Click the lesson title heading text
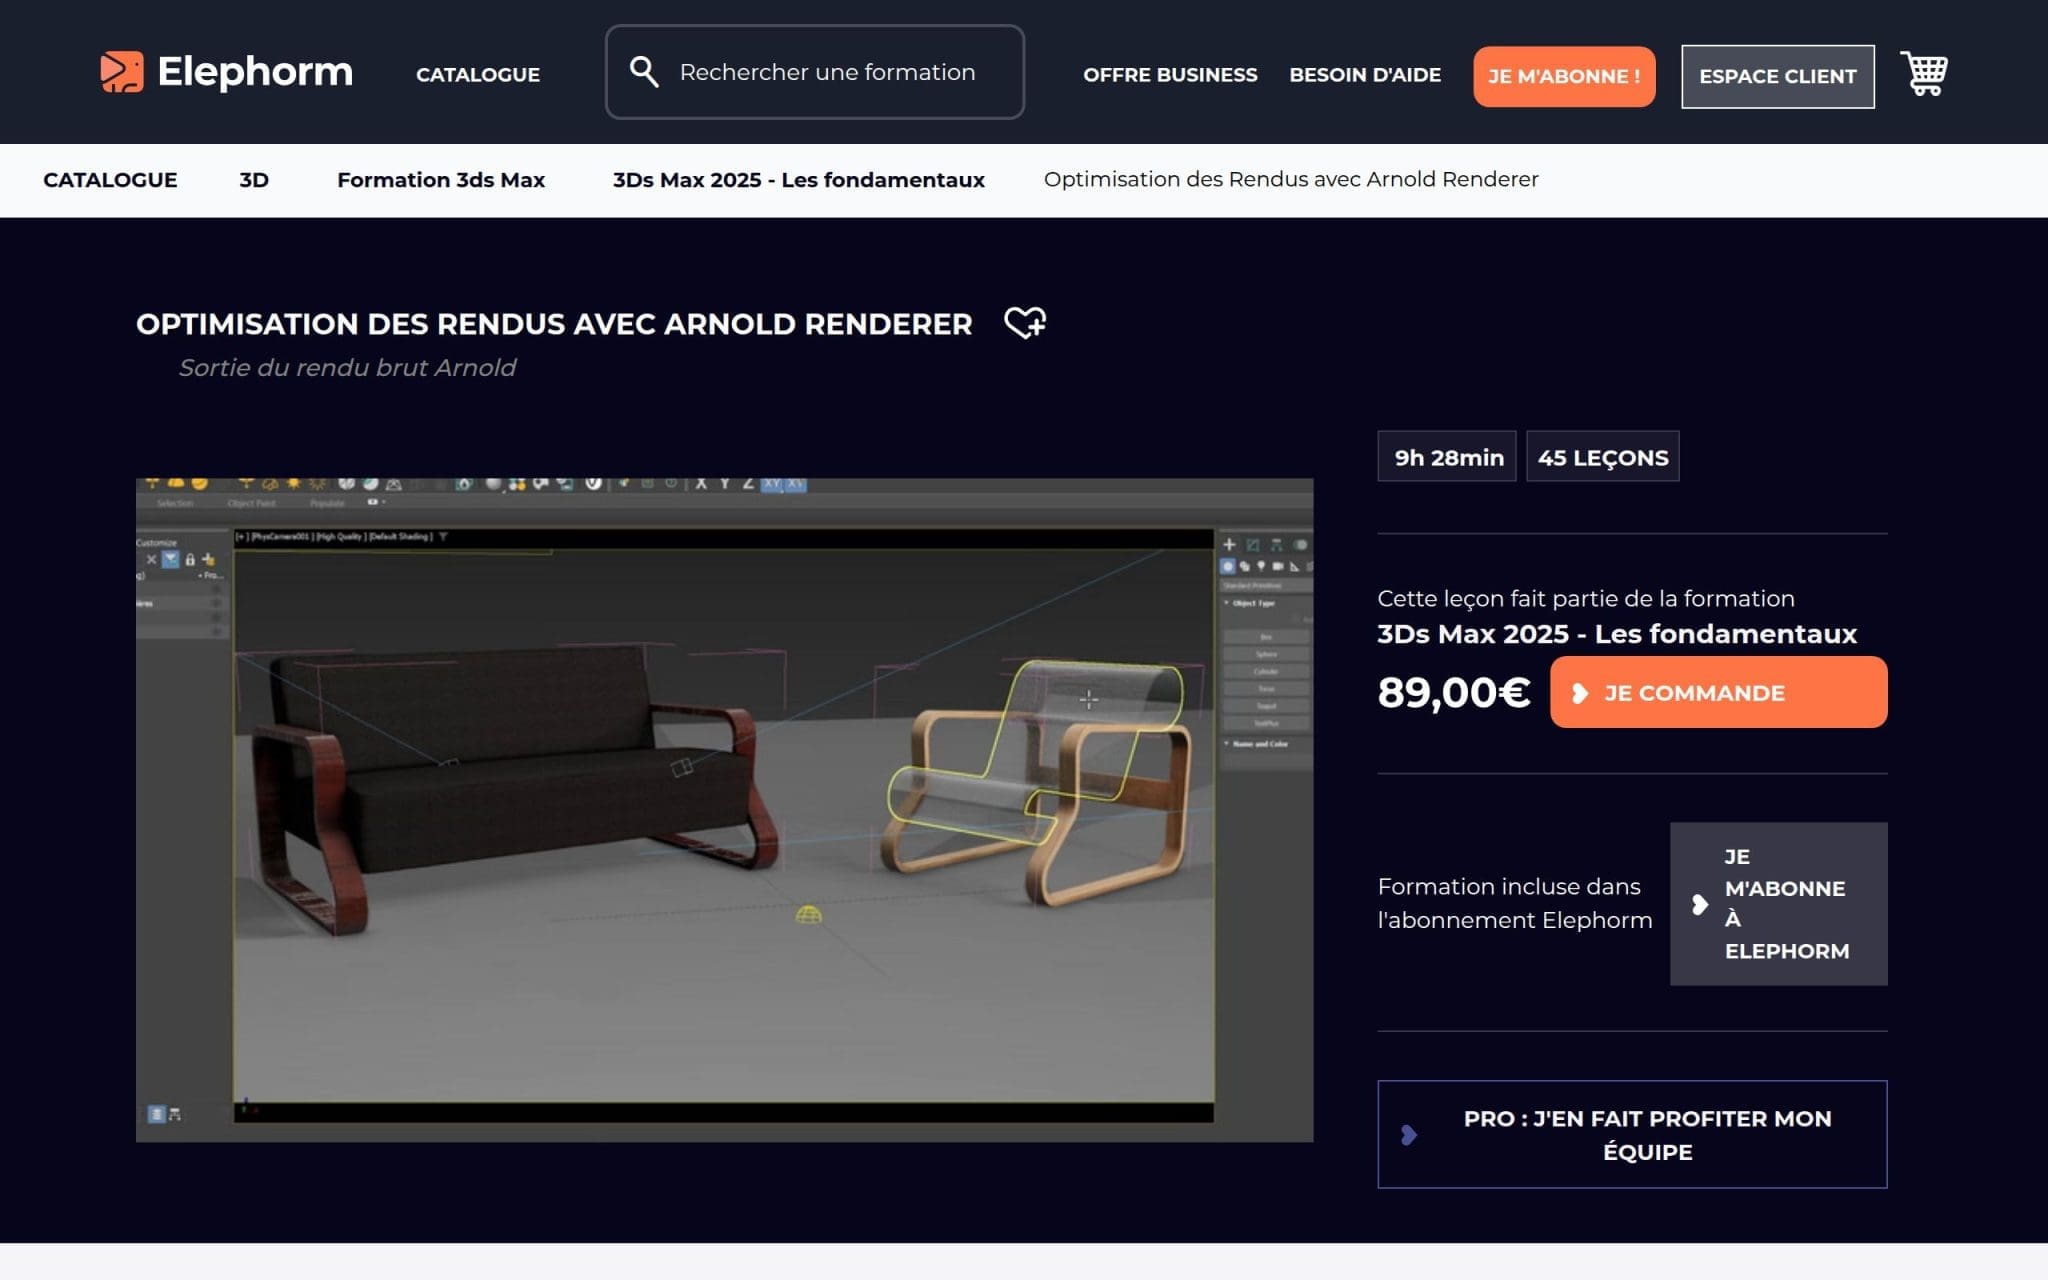This screenshot has width=2048, height=1280. [554, 324]
